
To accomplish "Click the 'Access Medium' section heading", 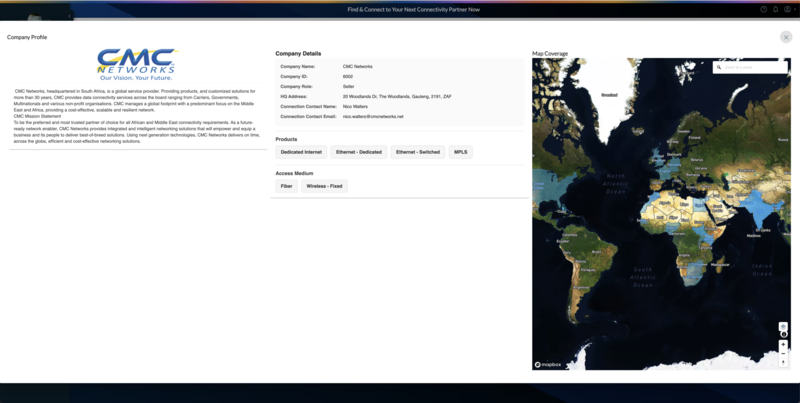I will coord(294,173).
